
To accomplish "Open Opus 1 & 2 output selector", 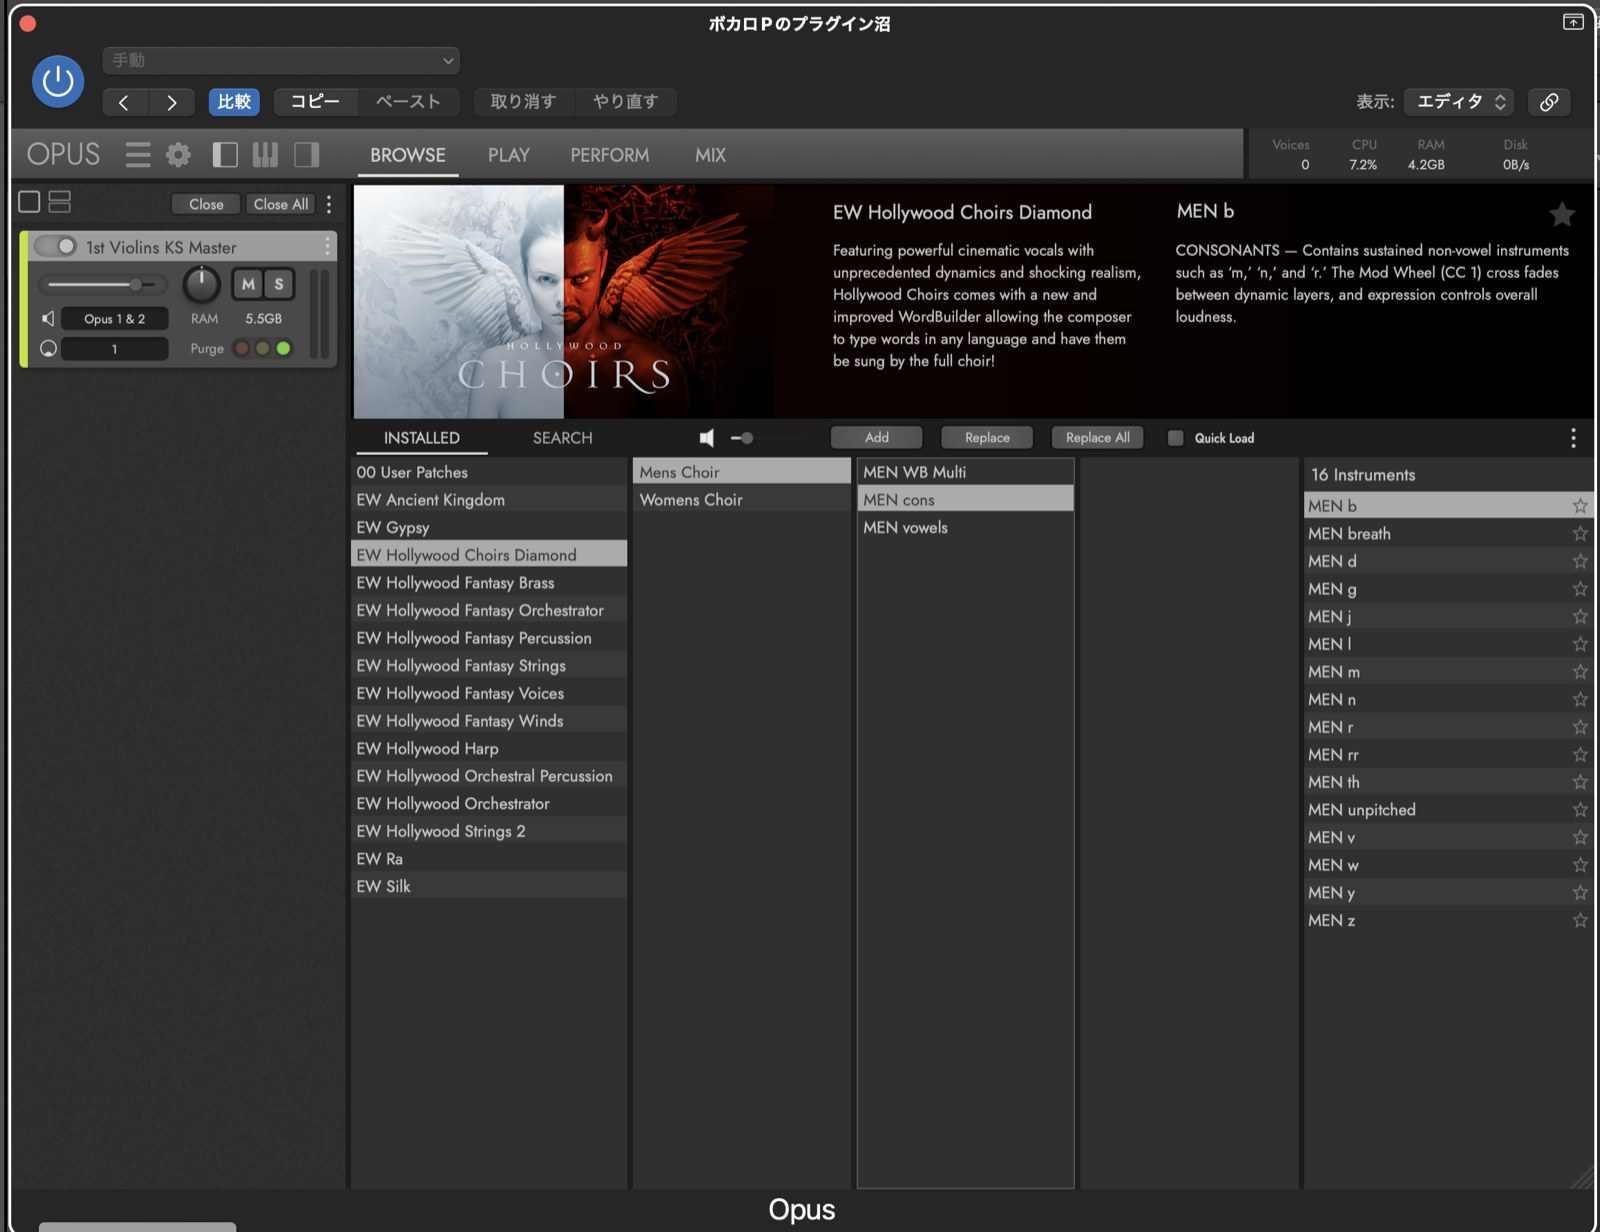I will point(114,318).
